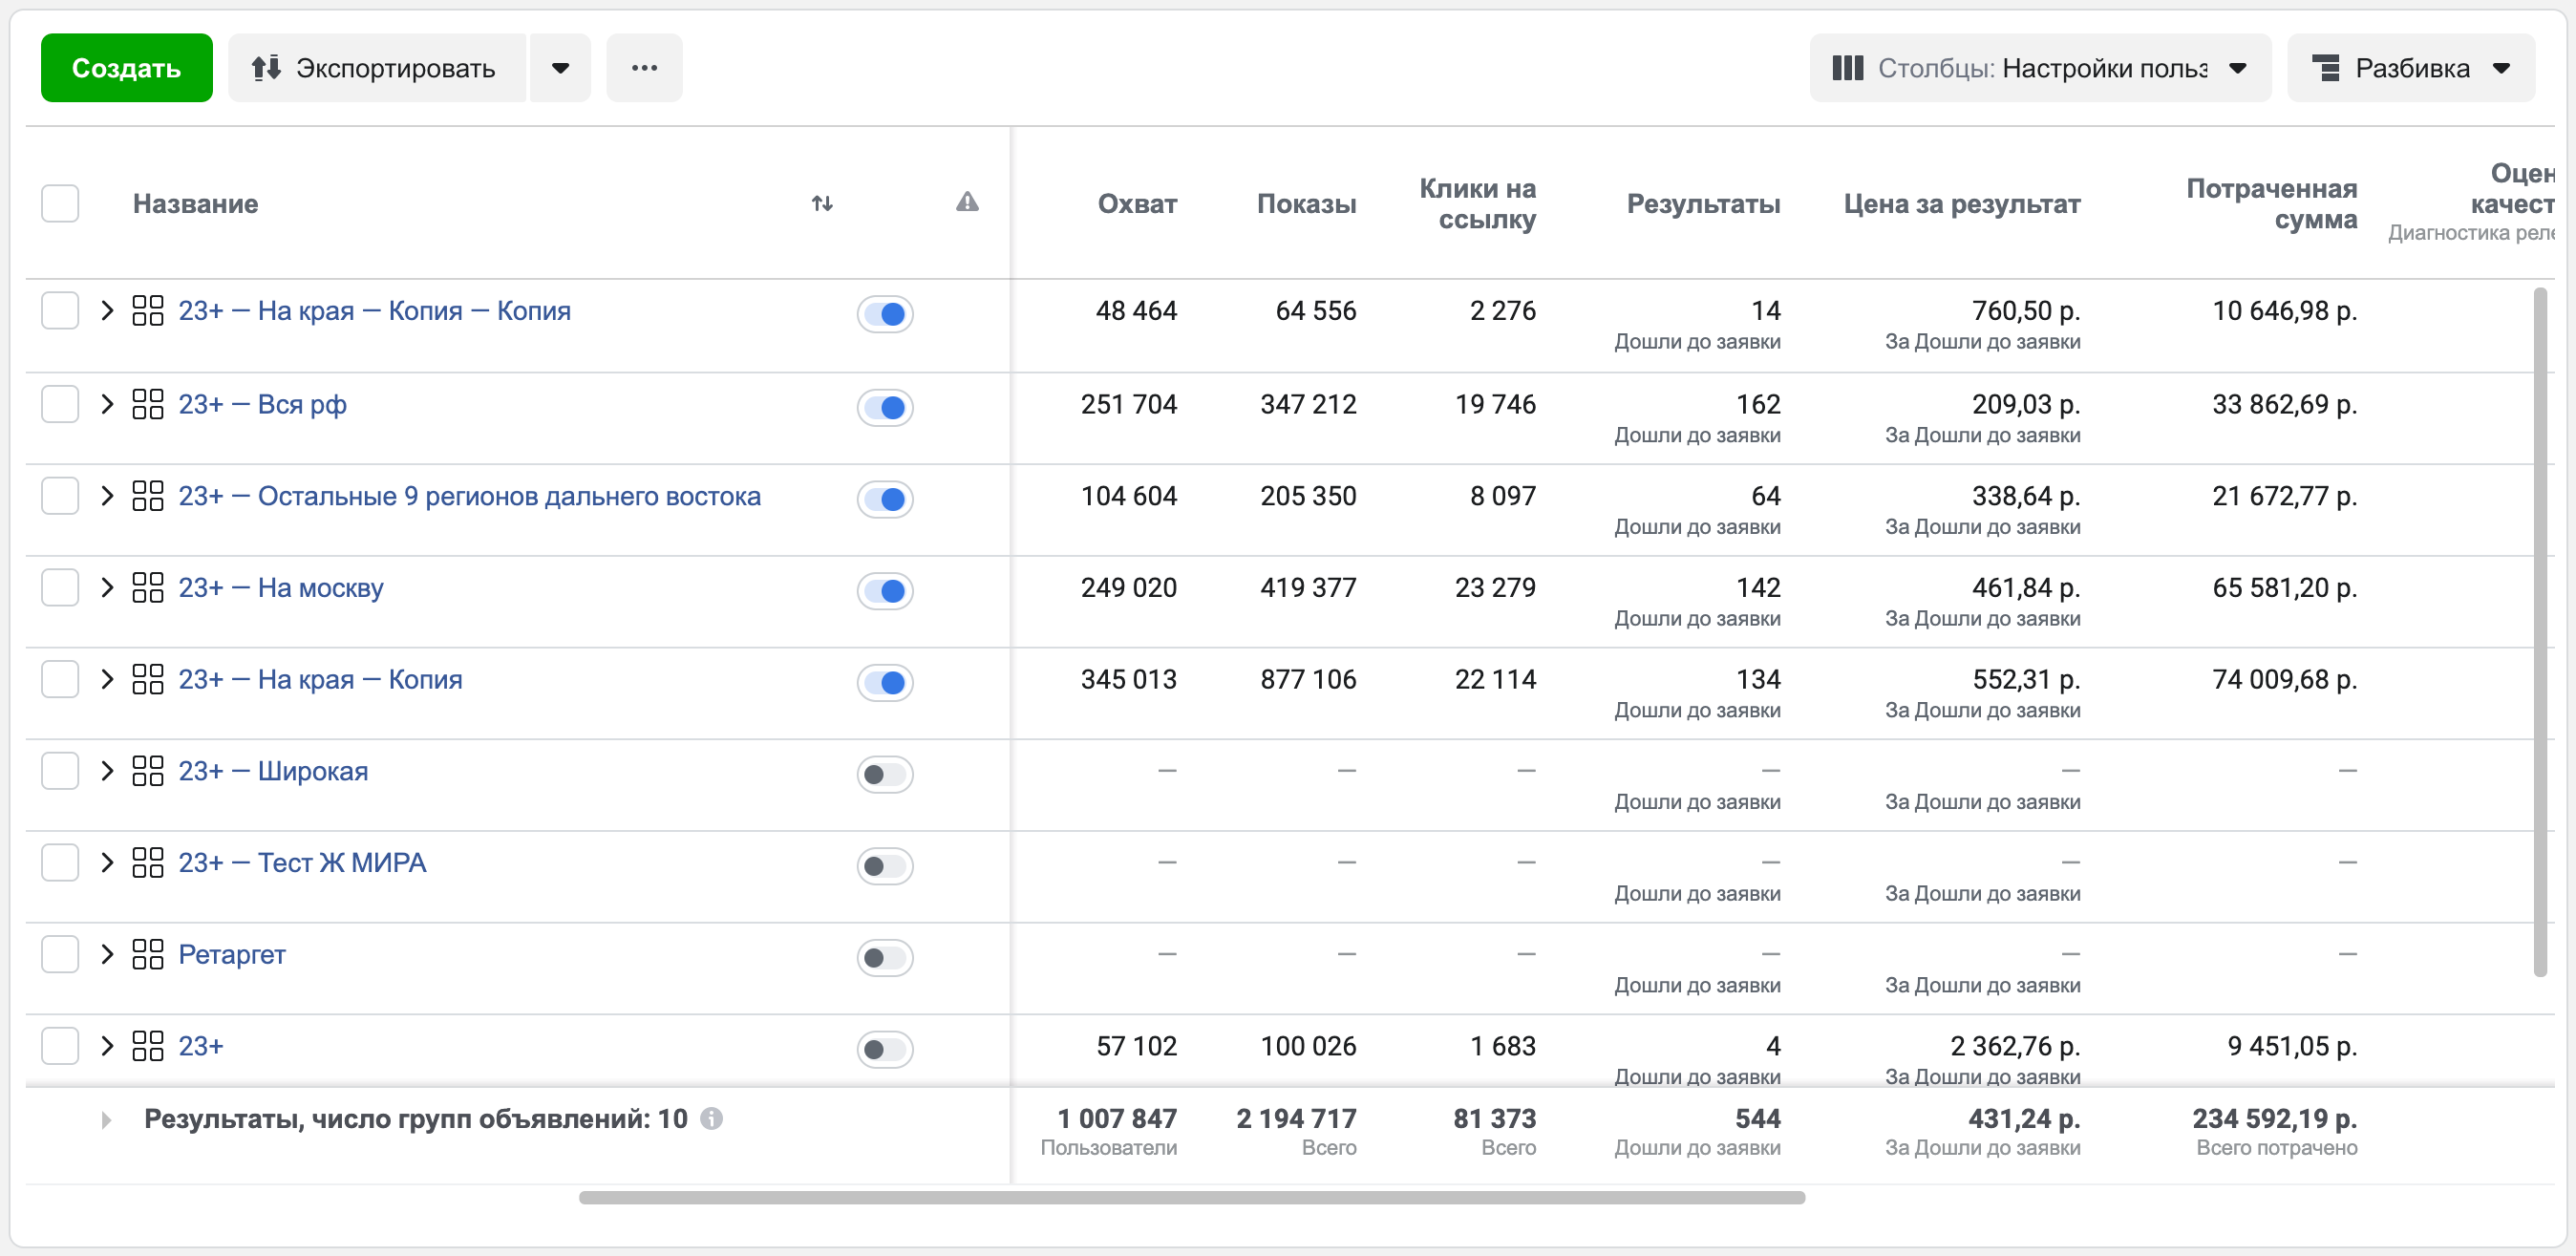Expand the 23+ — На края — Копия — Копия row
The height and width of the screenshot is (1256, 2576).
click(x=107, y=310)
